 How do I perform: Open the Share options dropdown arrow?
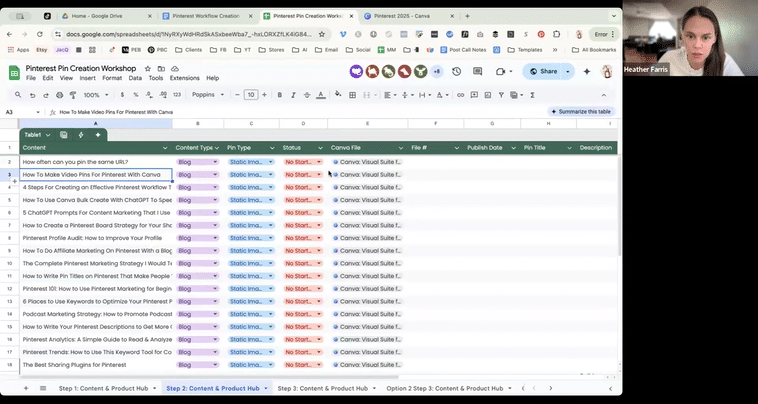pyautogui.click(x=568, y=72)
